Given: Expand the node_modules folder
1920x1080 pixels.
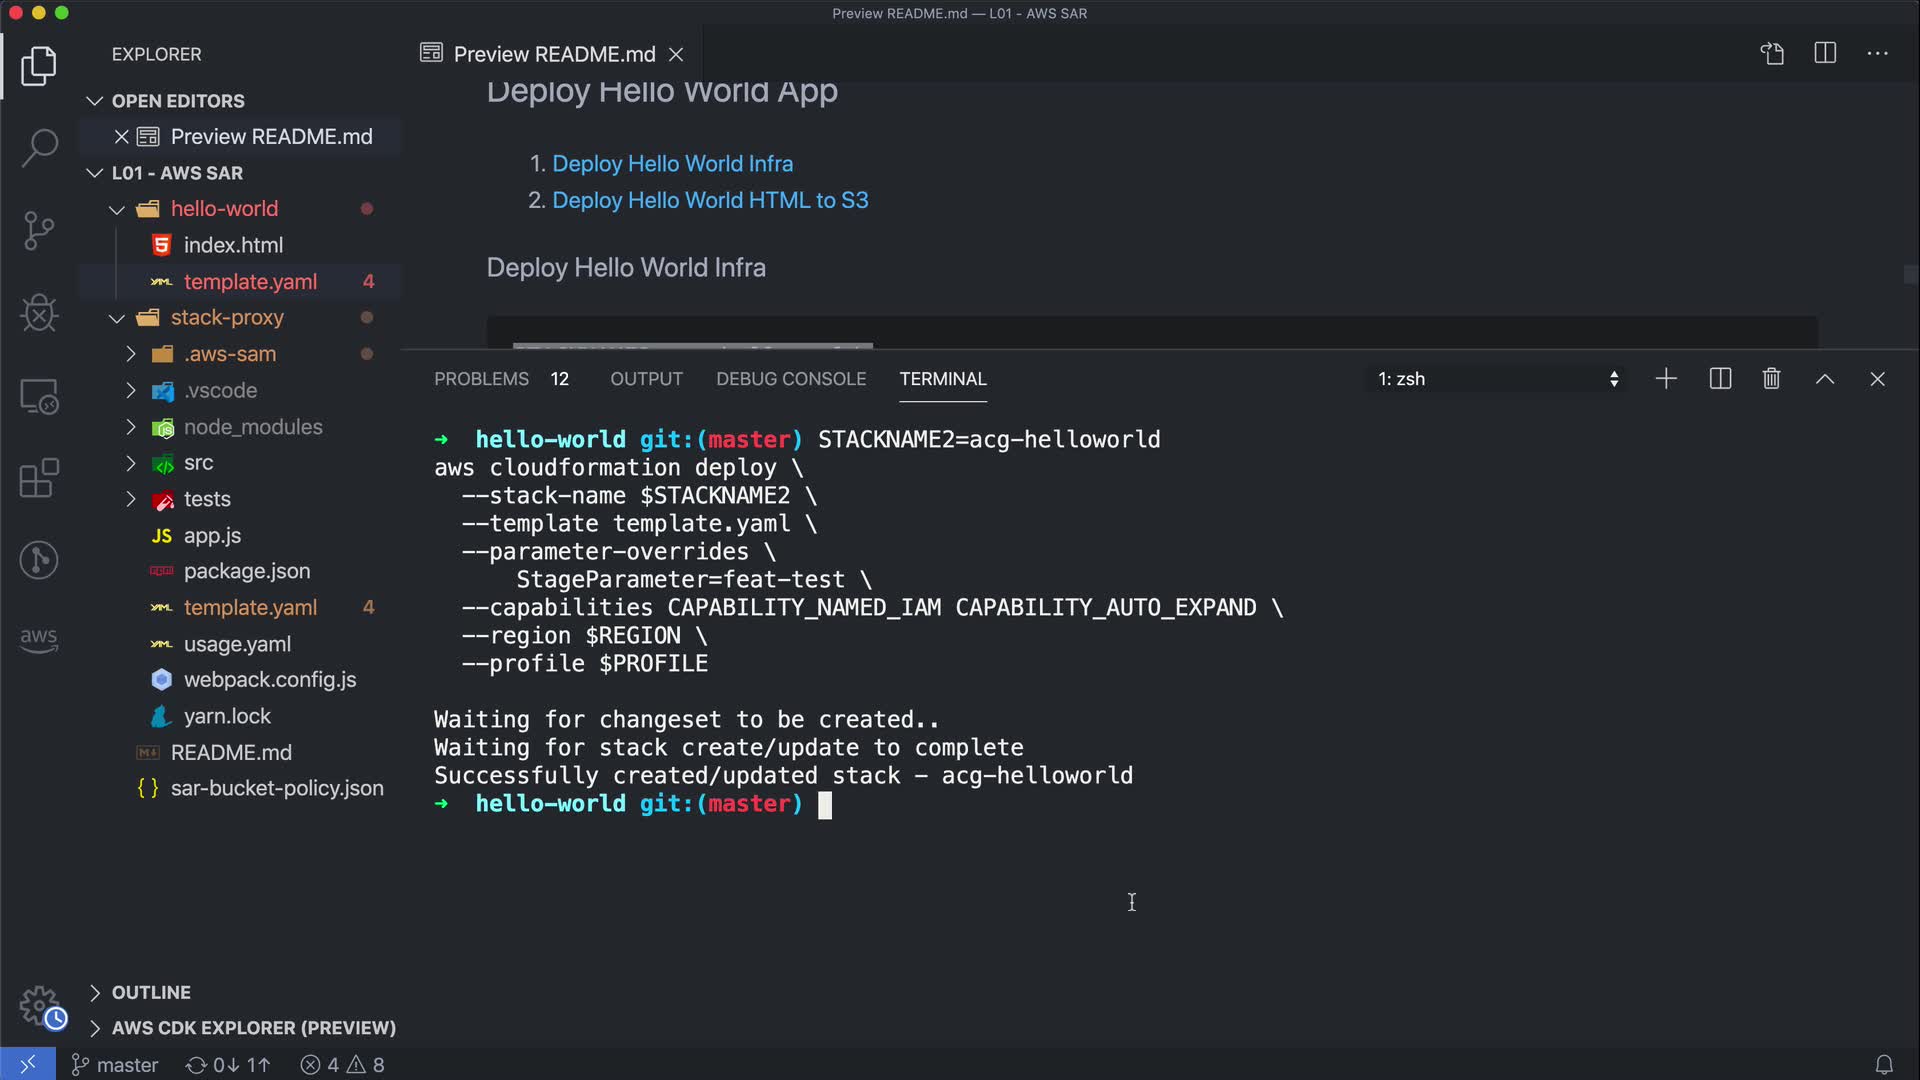Looking at the screenshot, I should pyautogui.click(x=252, y=427).
